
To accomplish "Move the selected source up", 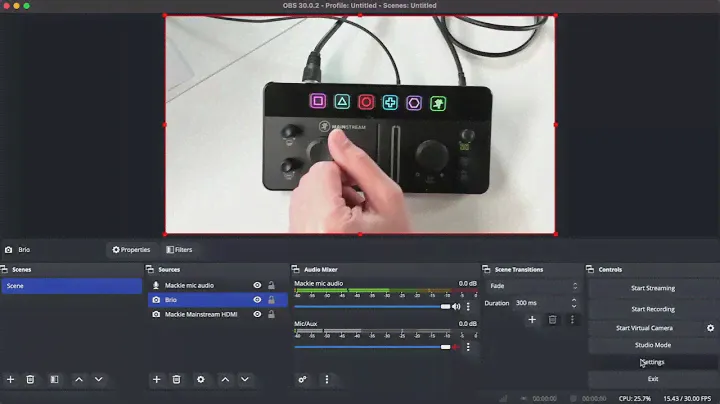I will (225, 380).
